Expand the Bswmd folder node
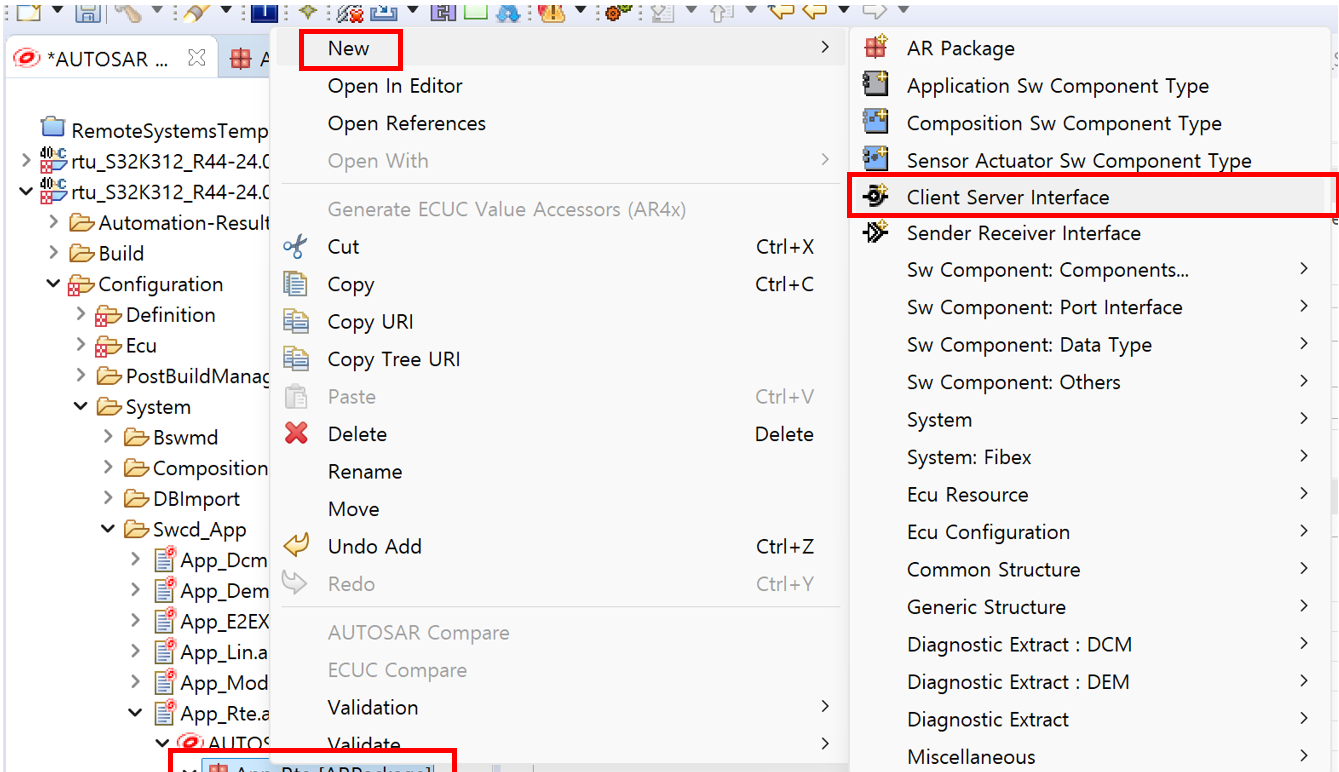The width and height of the screenshot is (1339, 772). point(109,437)
